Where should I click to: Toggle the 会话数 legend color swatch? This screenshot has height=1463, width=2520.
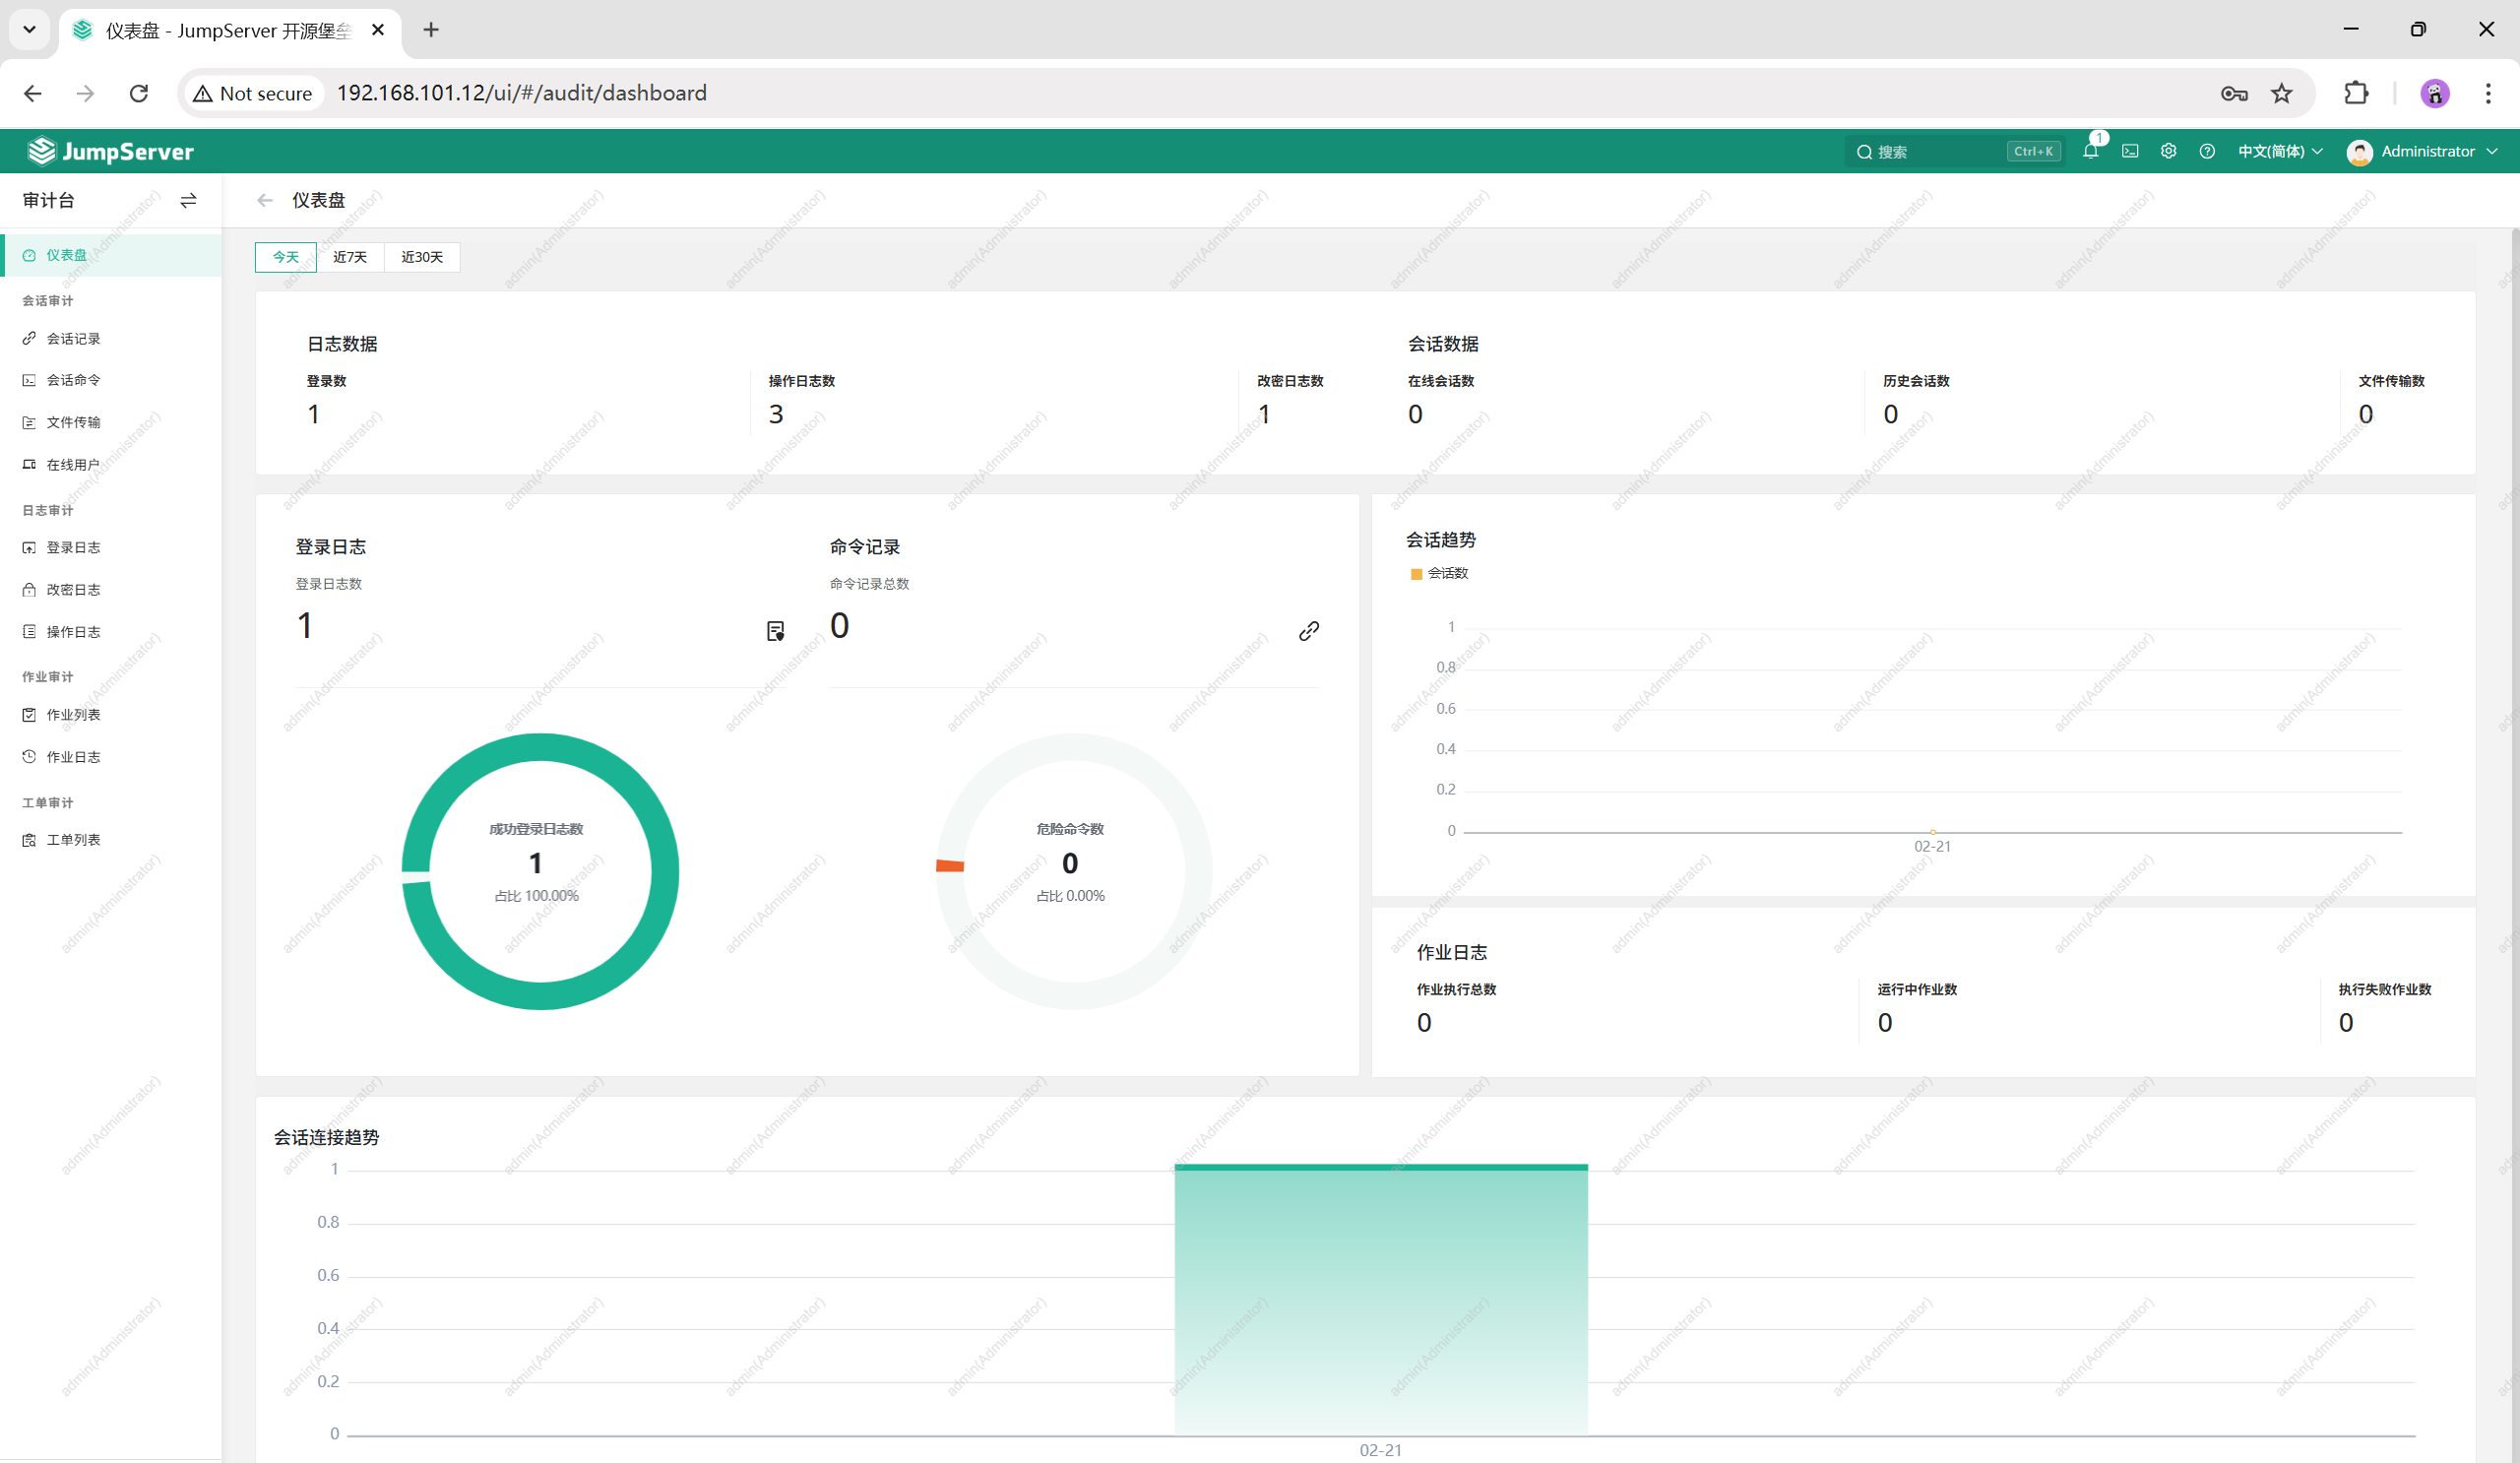(x=1416, y=574)
